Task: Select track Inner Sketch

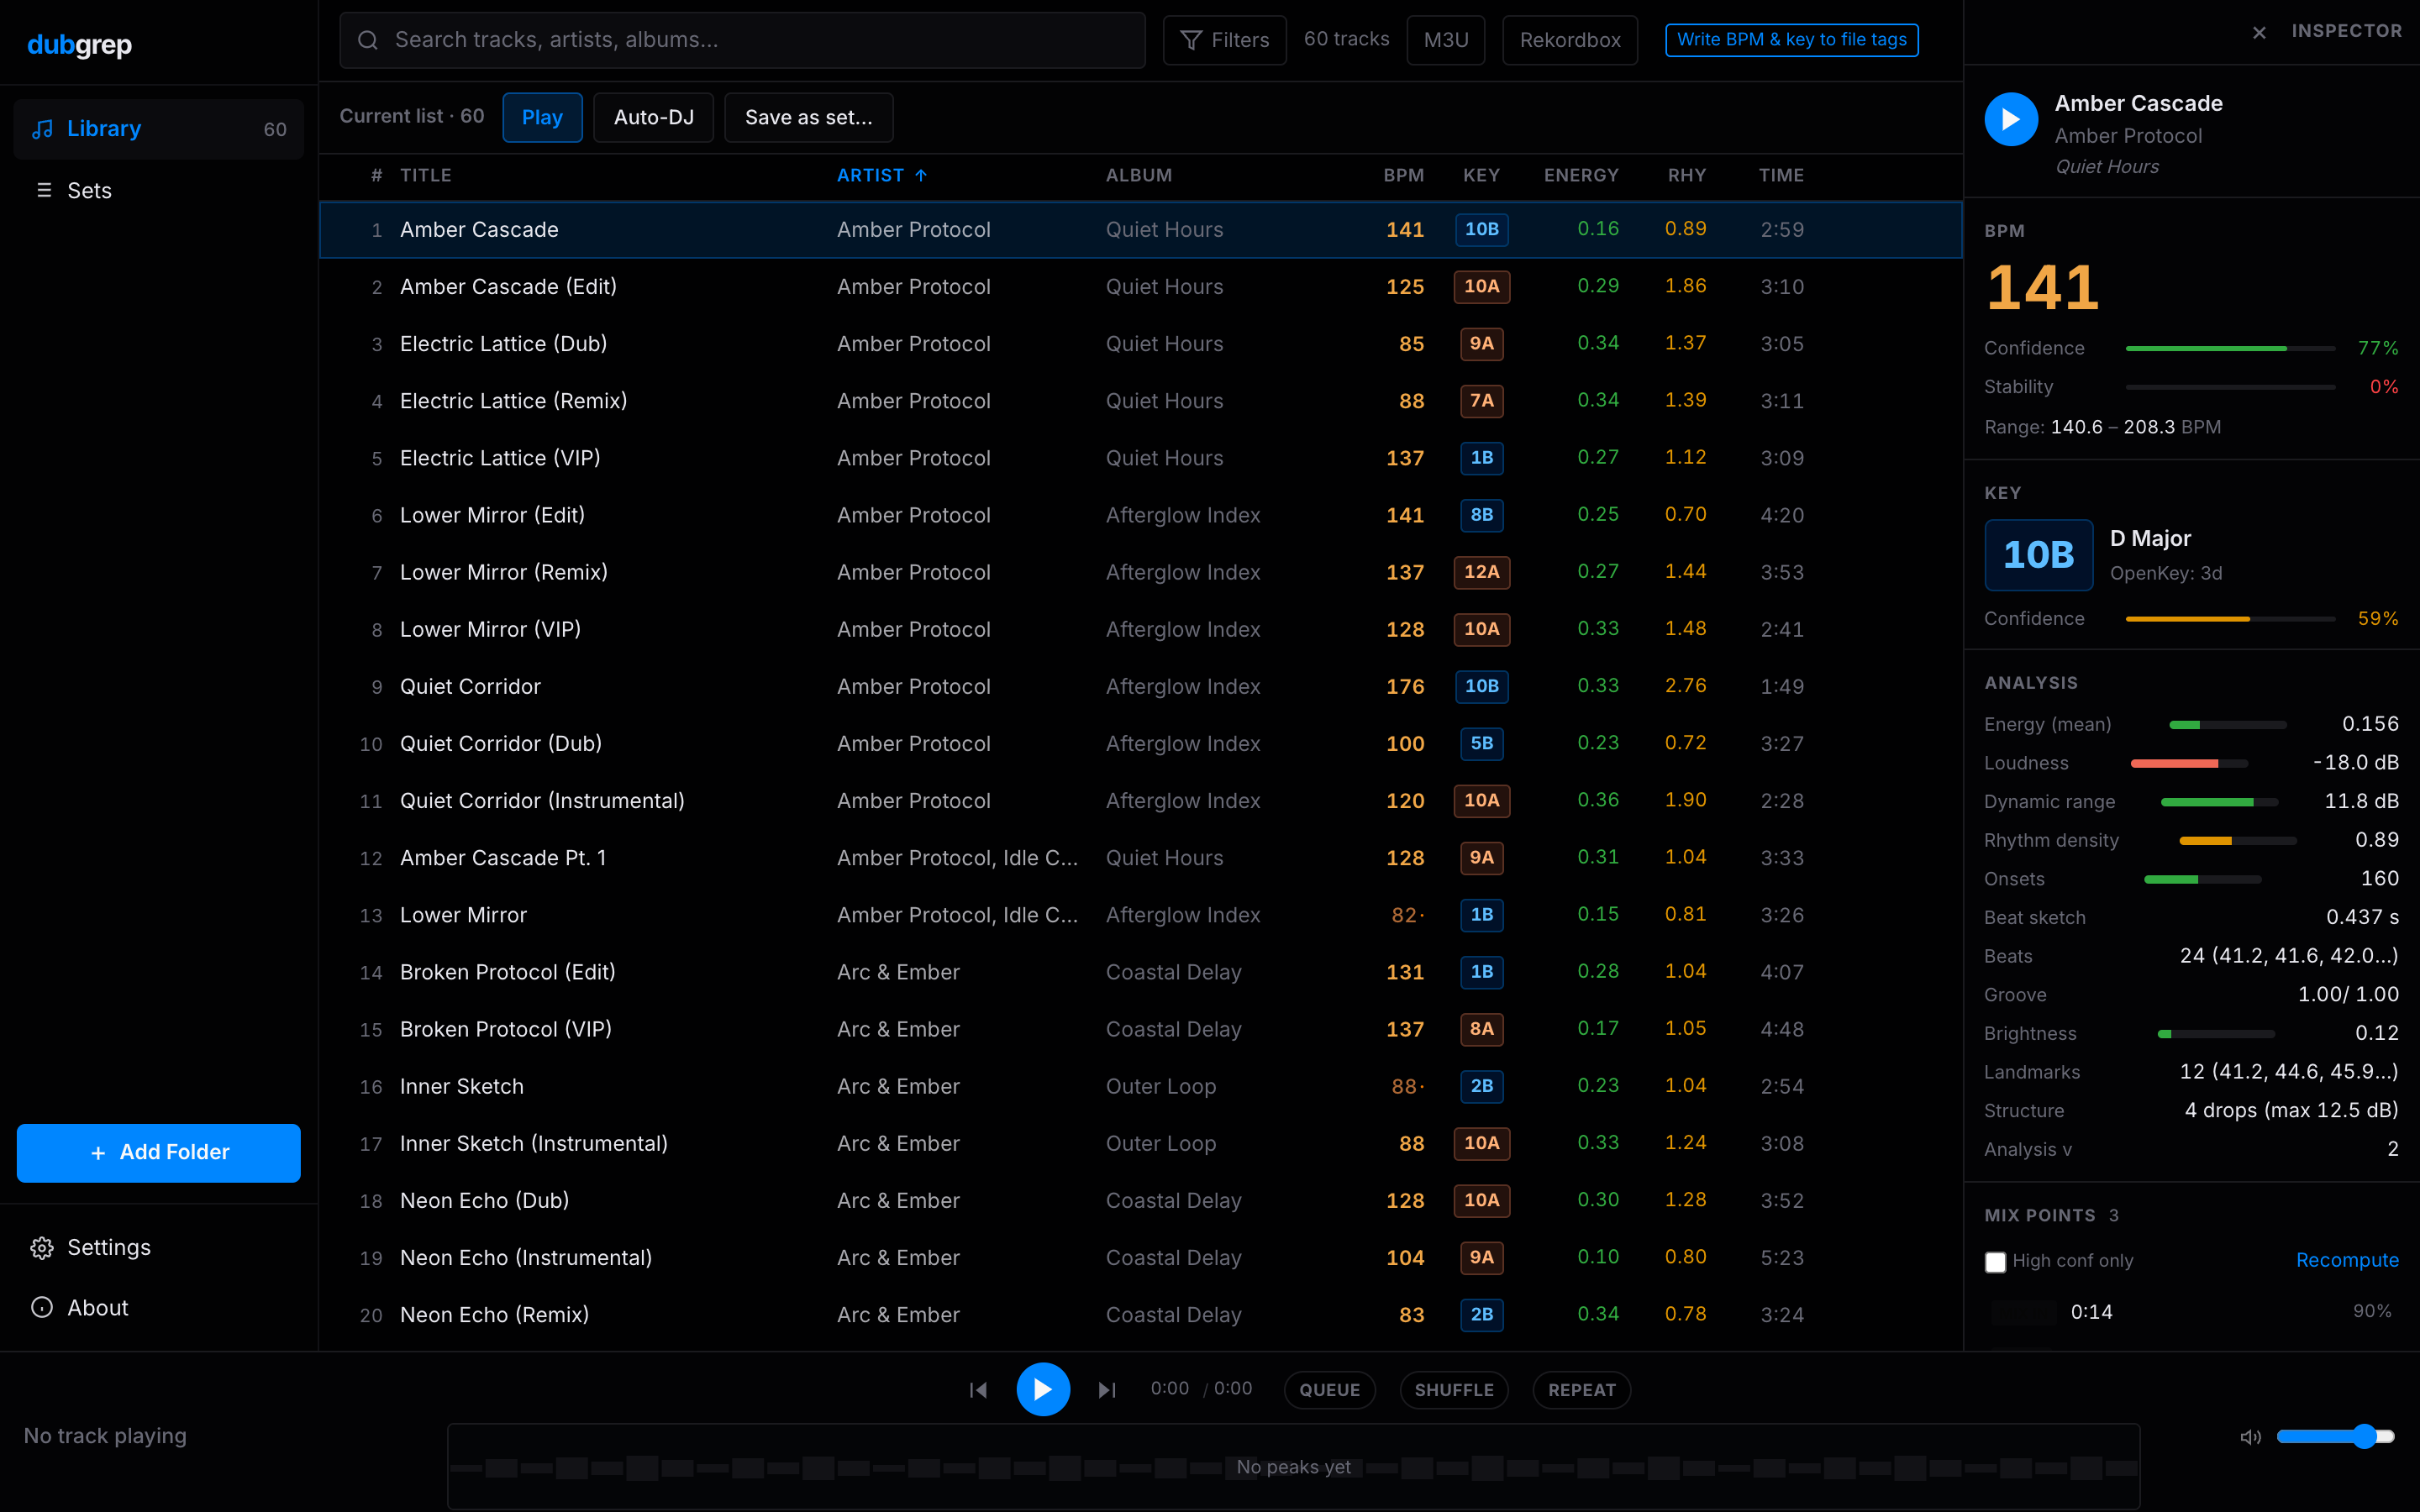Action: (x=1140, y=1086)
